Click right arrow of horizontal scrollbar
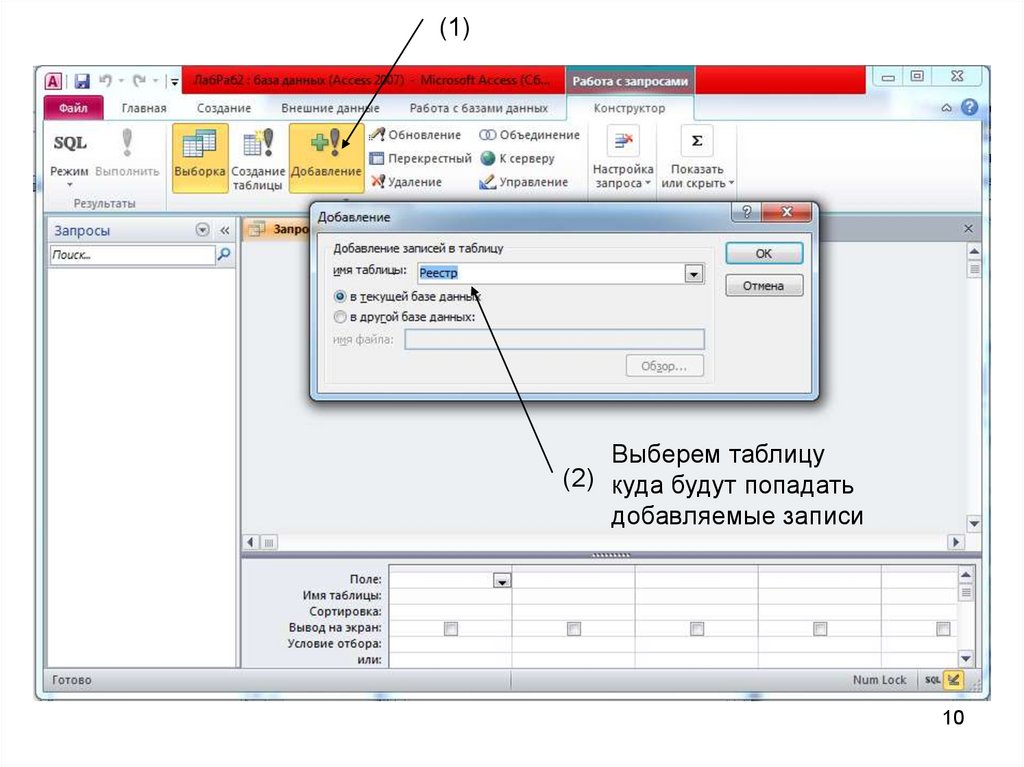Viewport: 1024px width, 767px height. pos(956,542)
